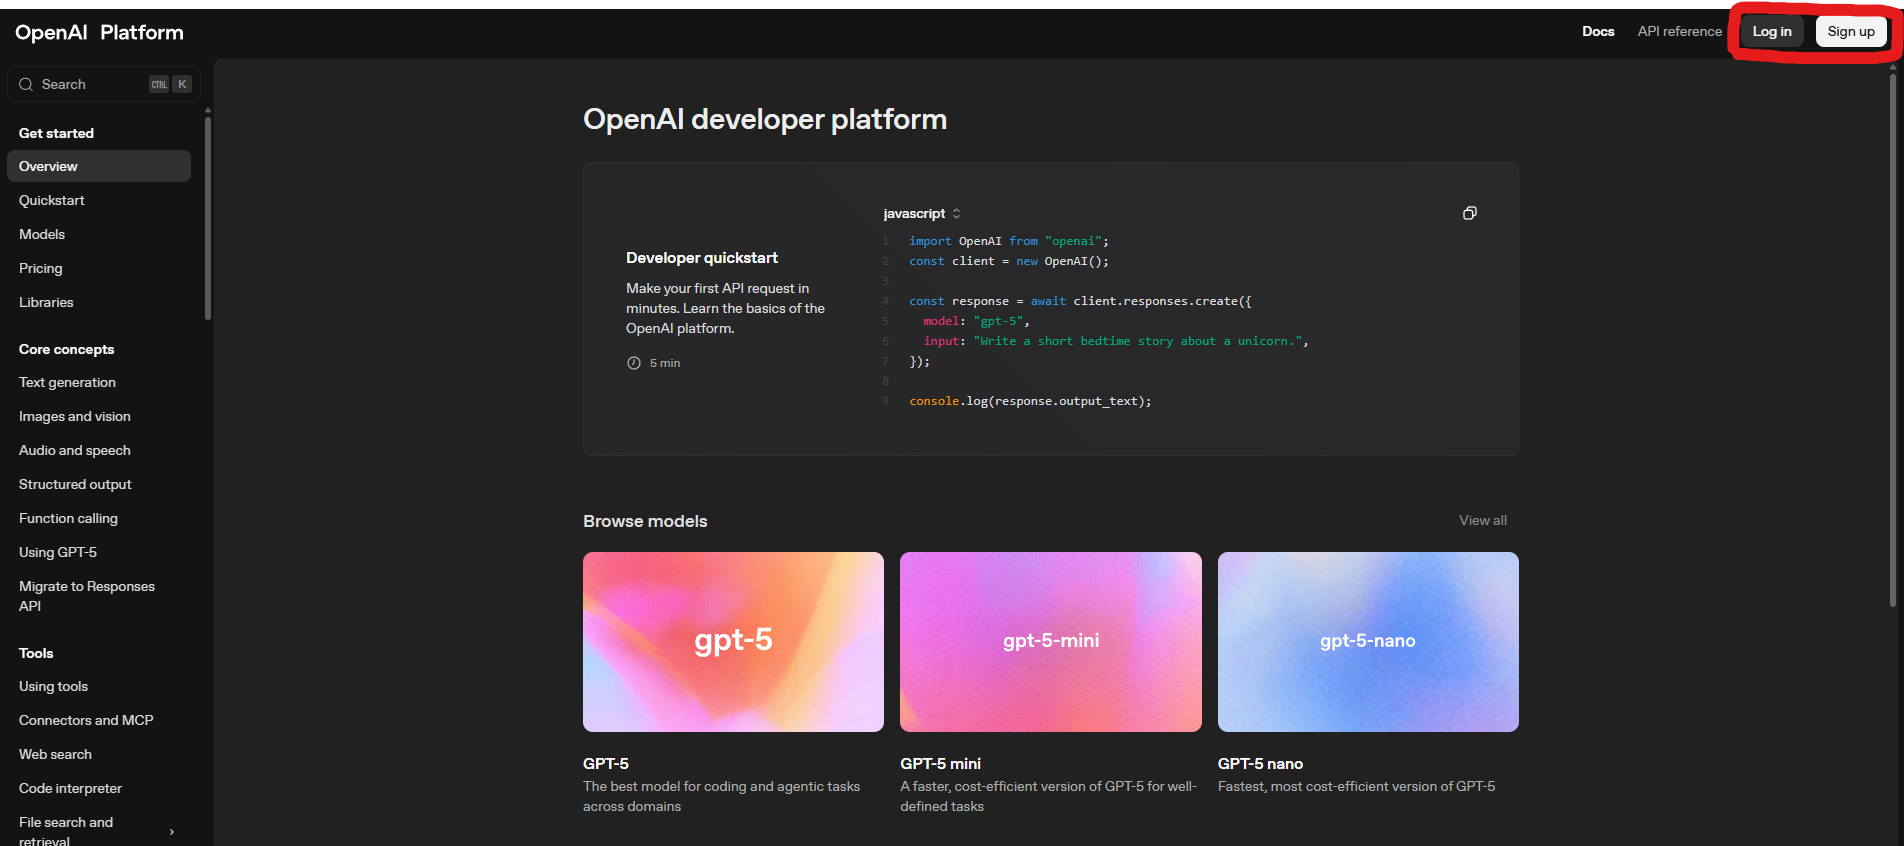Open Migrate to Responses API
The image size is (1904, 846).
[x=87, y=596]
